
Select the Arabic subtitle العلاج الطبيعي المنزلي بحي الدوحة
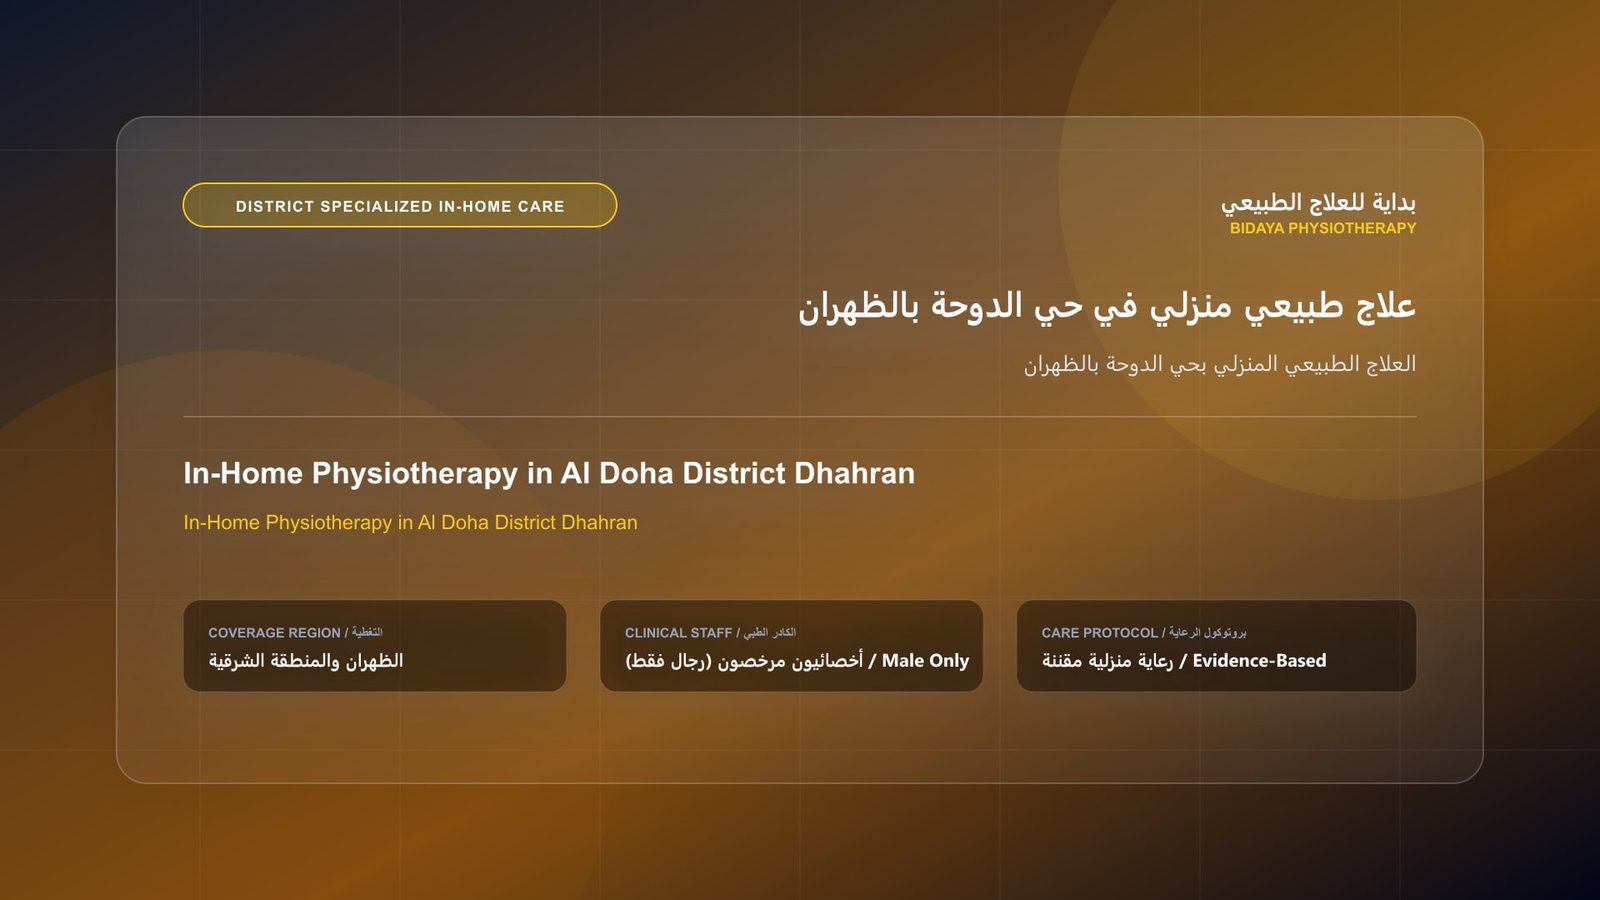1220,364
